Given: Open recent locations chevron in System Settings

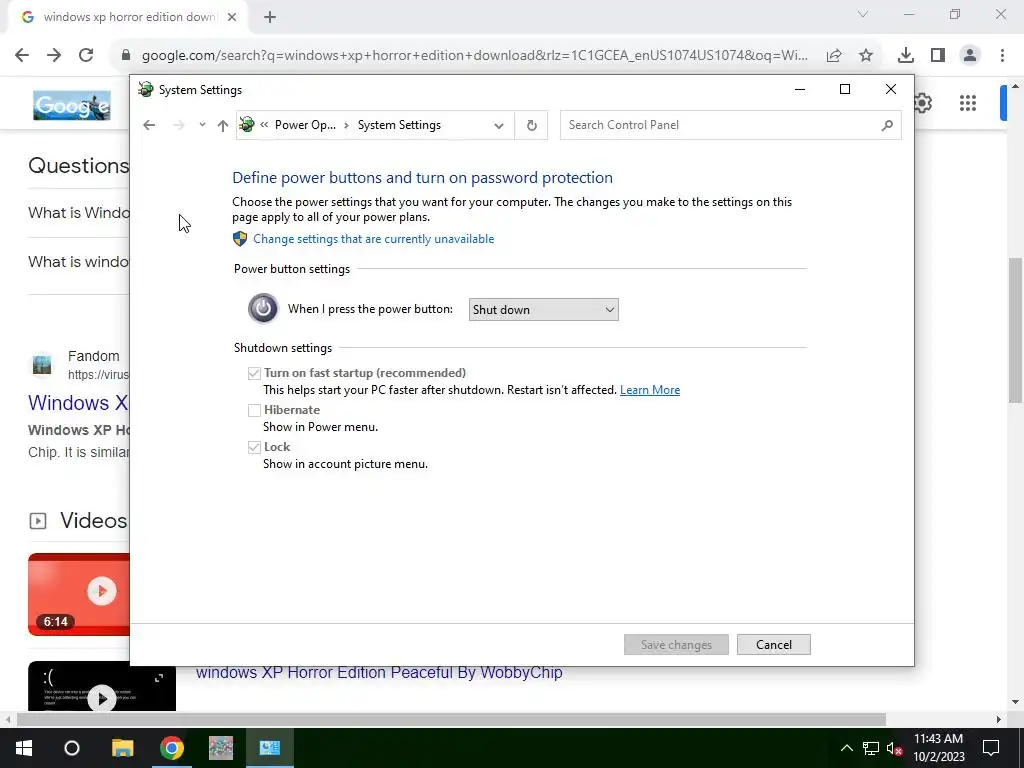Looking at the screenshot, I should click(202, 125).
